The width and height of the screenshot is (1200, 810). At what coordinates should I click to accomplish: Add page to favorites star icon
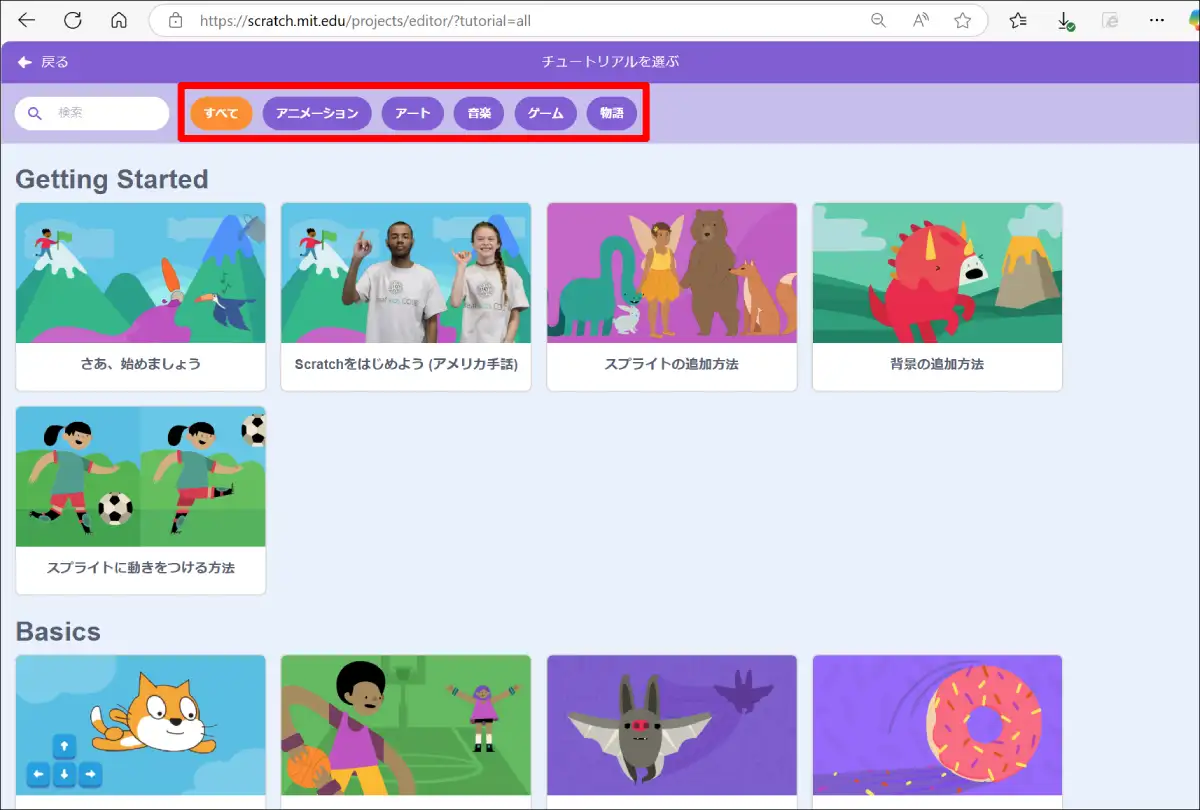tap(962, 20)
